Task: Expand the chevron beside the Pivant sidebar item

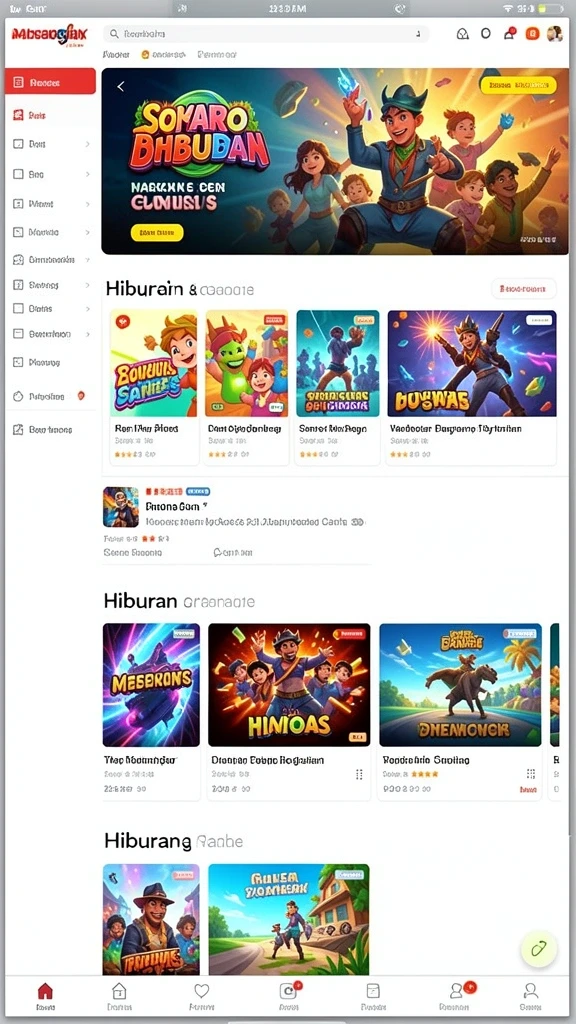Action: [88, 204]
